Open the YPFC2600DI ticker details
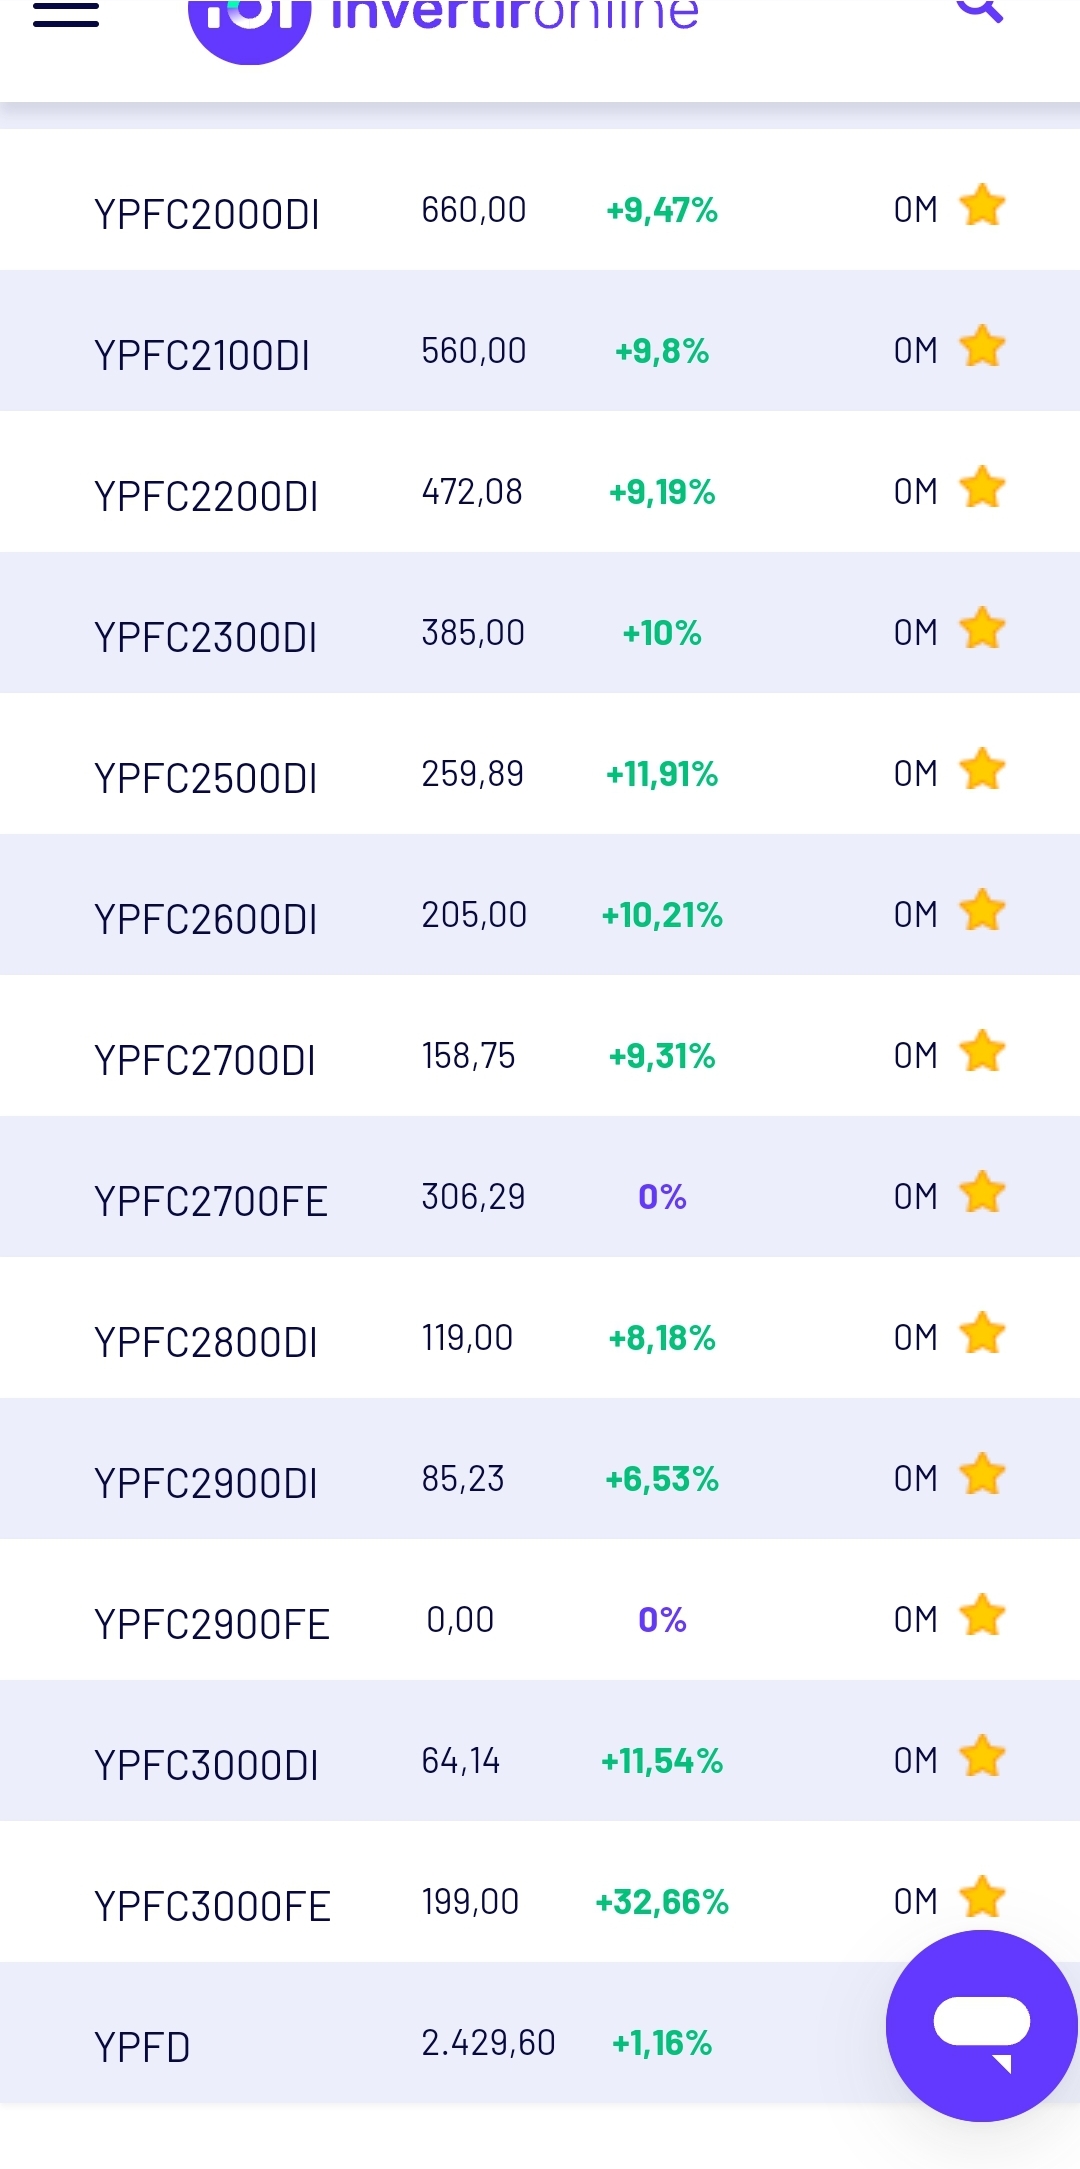 pyautogui.click(x=205, y=919)
